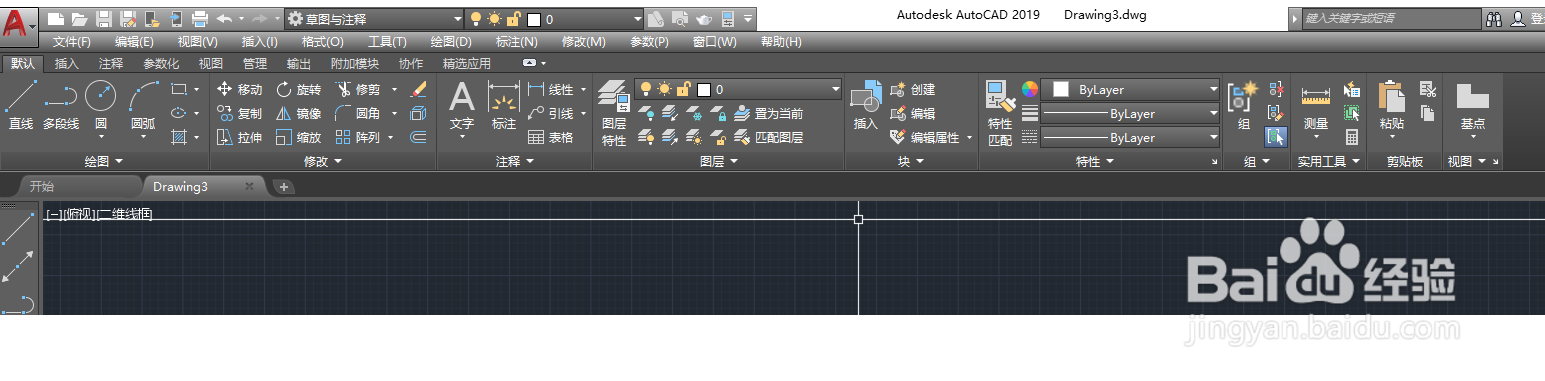
Task: Open the 标注(N) menu
Action: (x=517, y=42)
